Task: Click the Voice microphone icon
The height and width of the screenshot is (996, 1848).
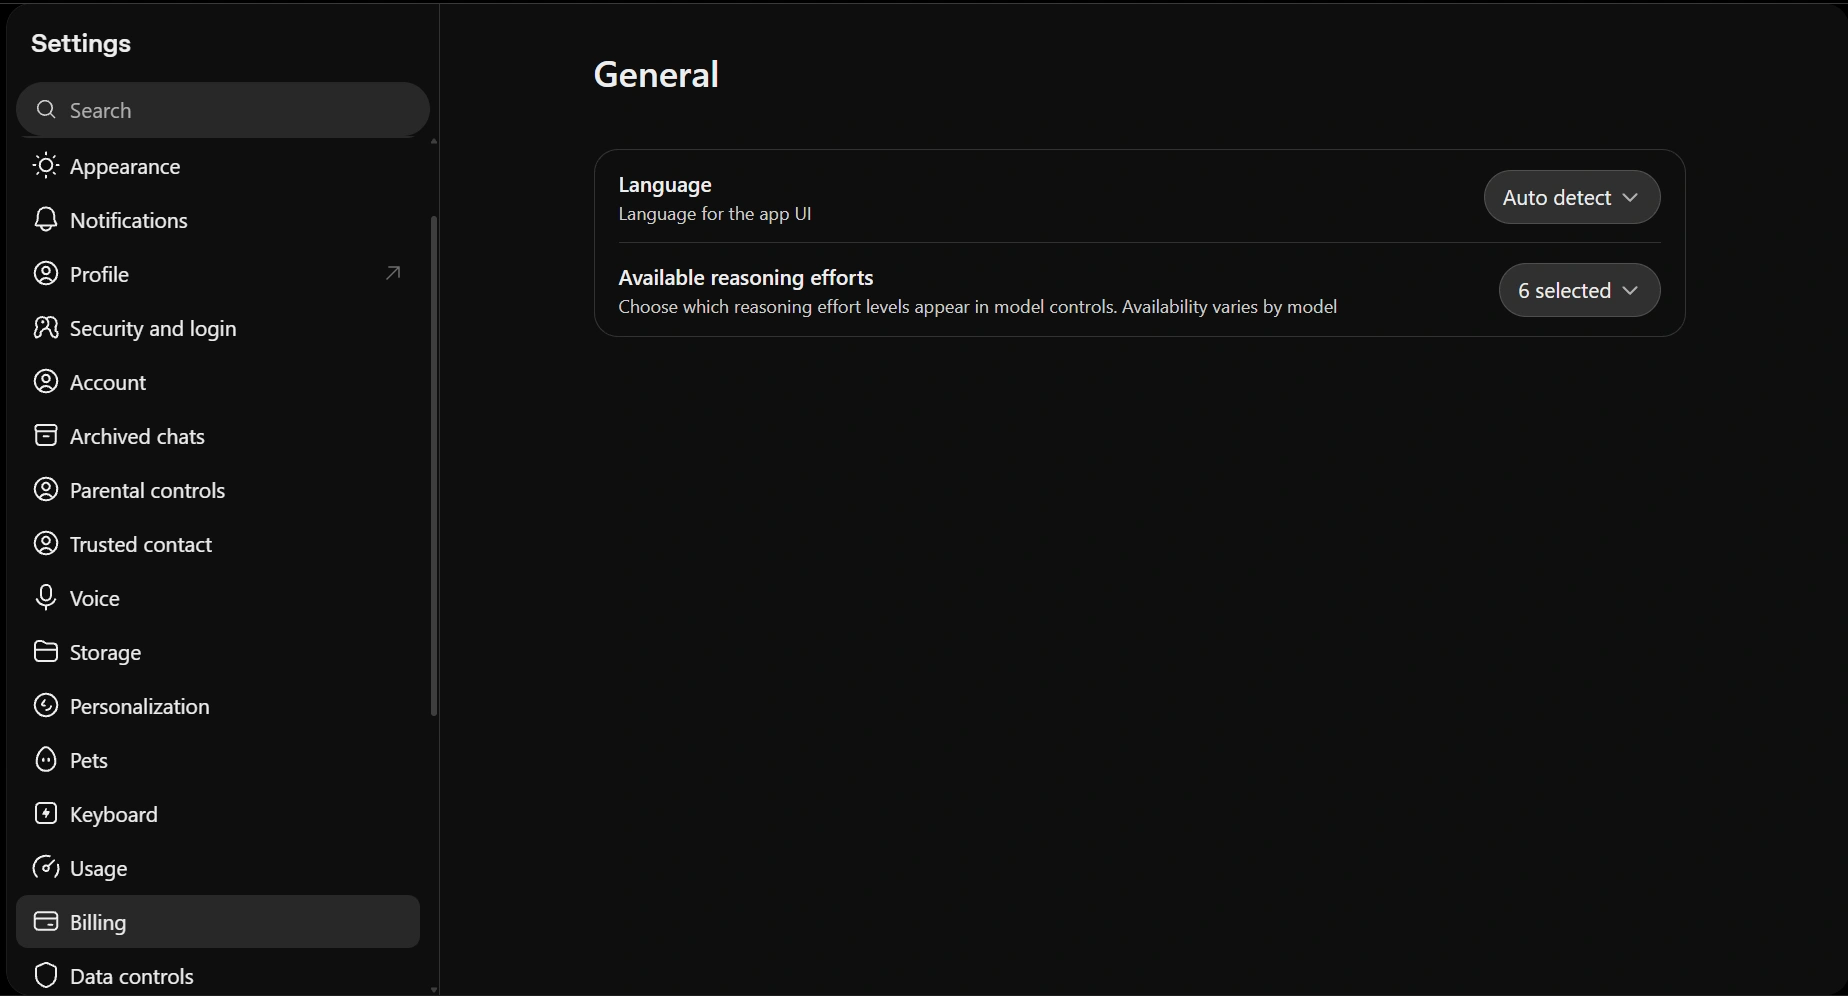Action: tap(45, 598)
